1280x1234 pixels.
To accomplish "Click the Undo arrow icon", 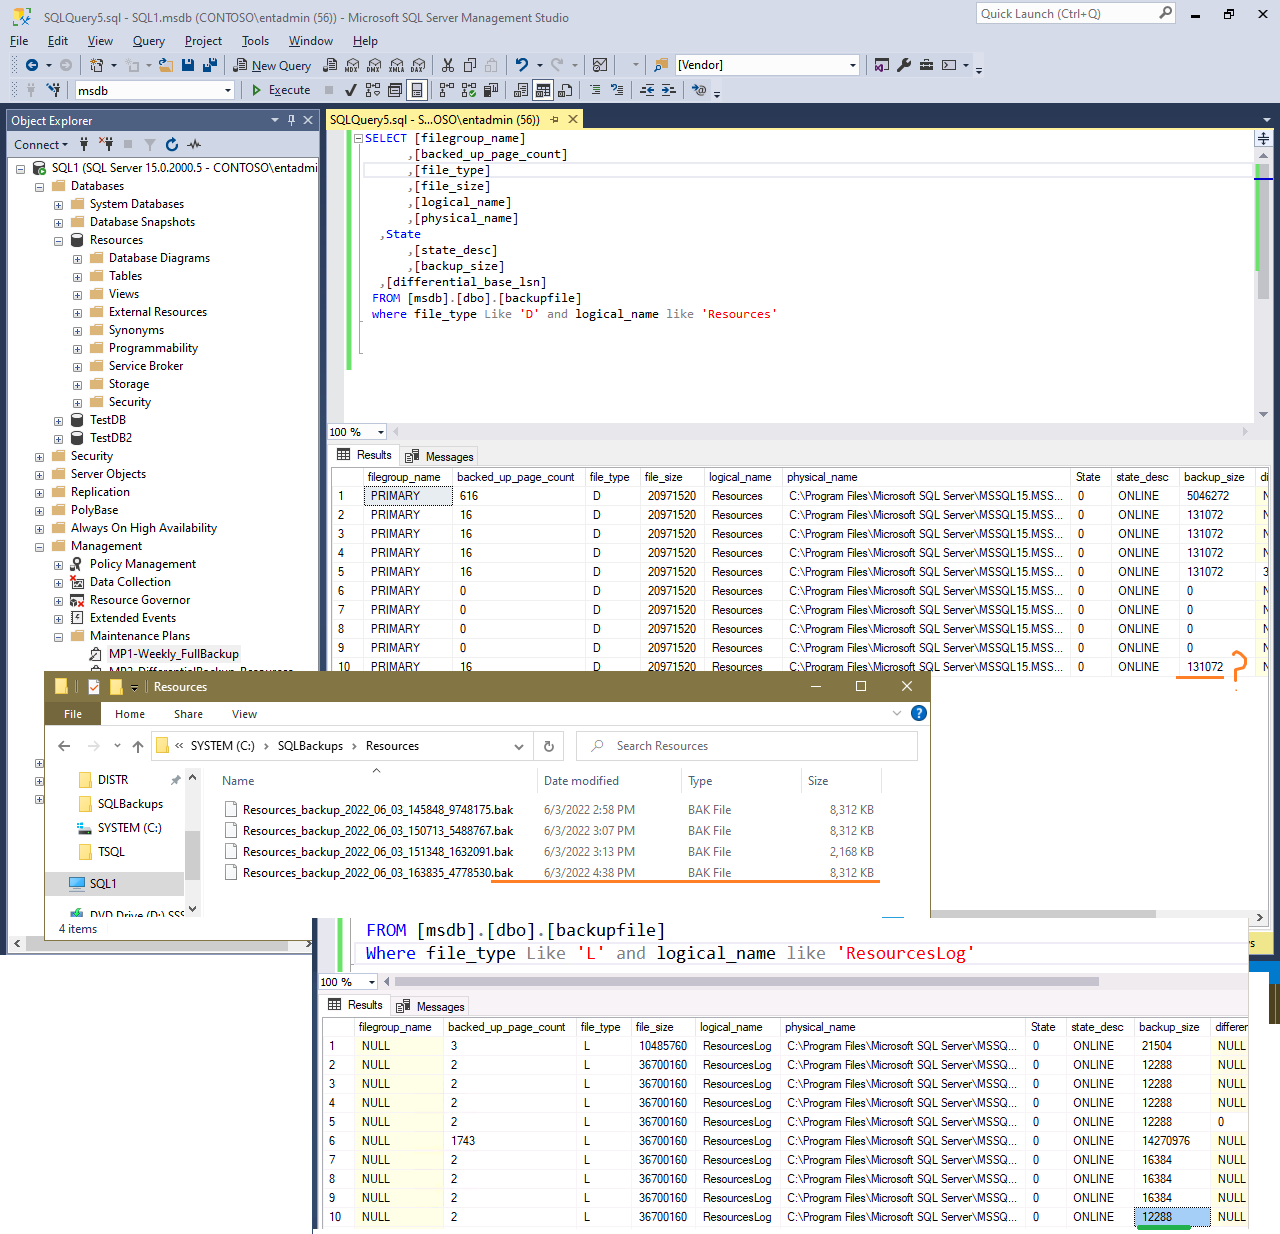I will pos(521,65).
